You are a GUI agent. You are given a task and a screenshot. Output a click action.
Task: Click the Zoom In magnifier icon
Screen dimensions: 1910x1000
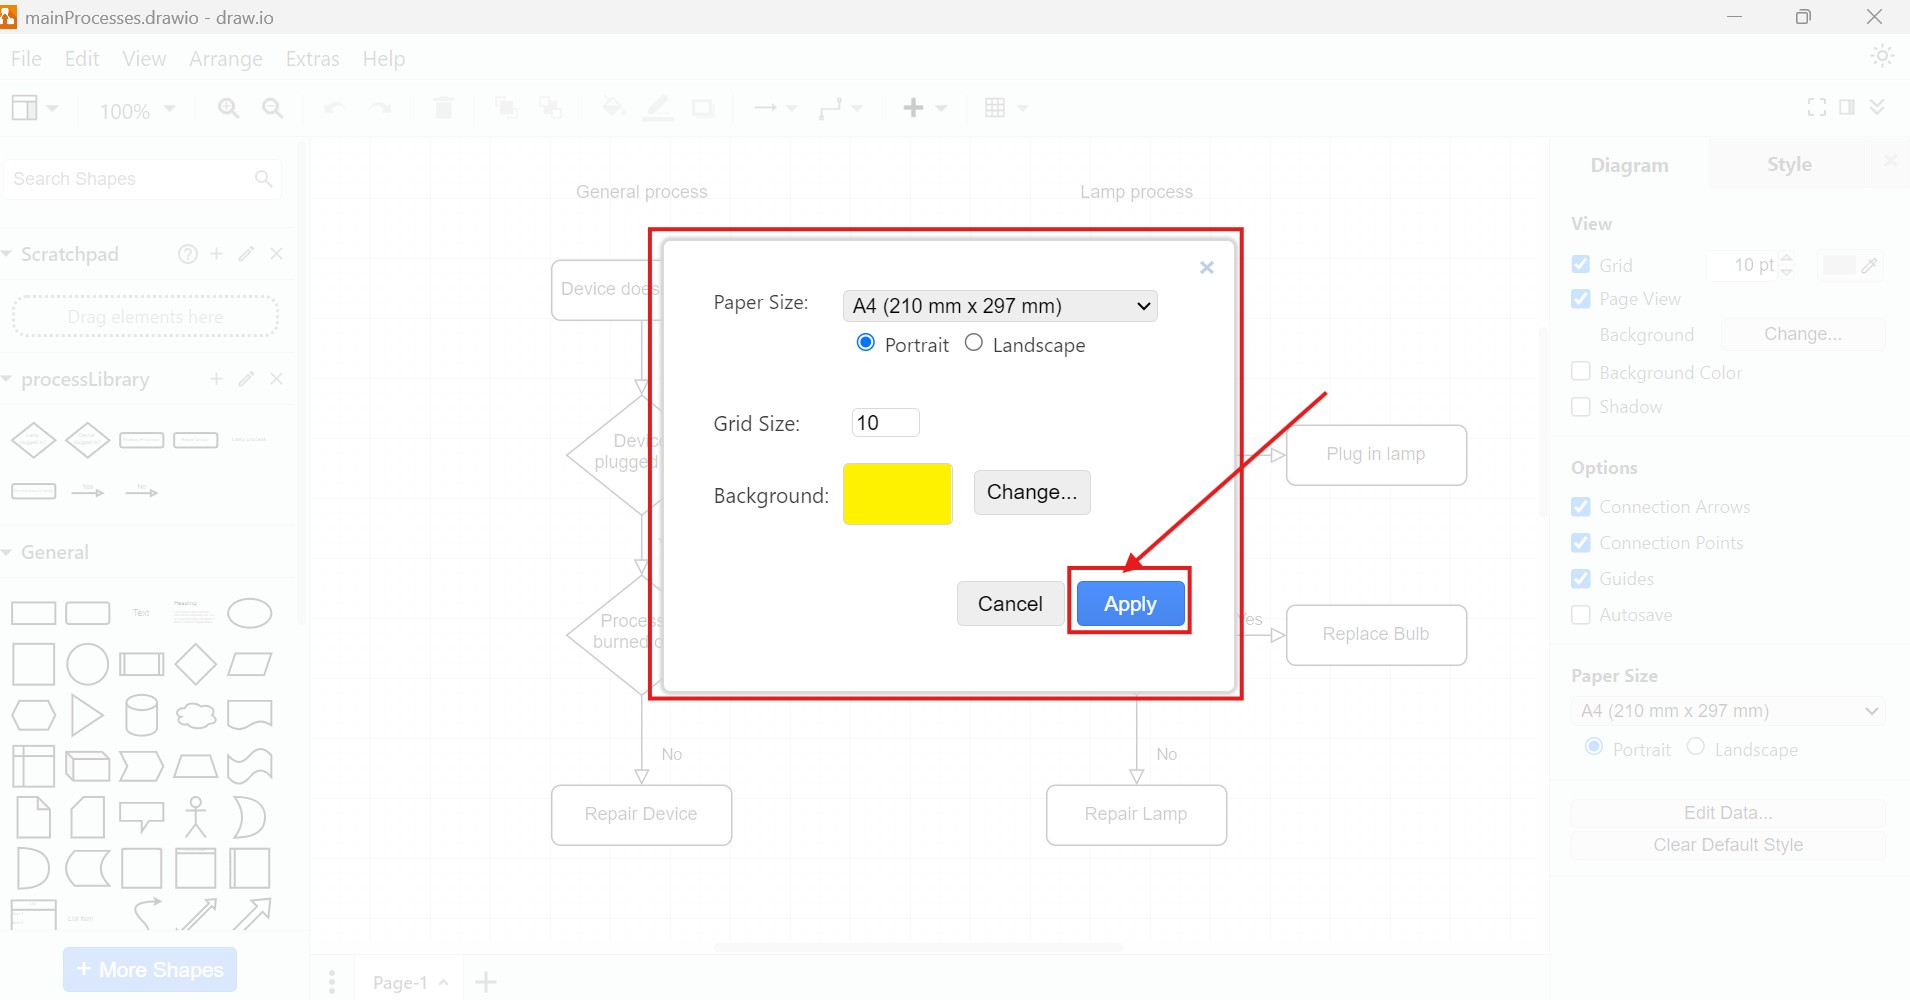tap(228, 108)
